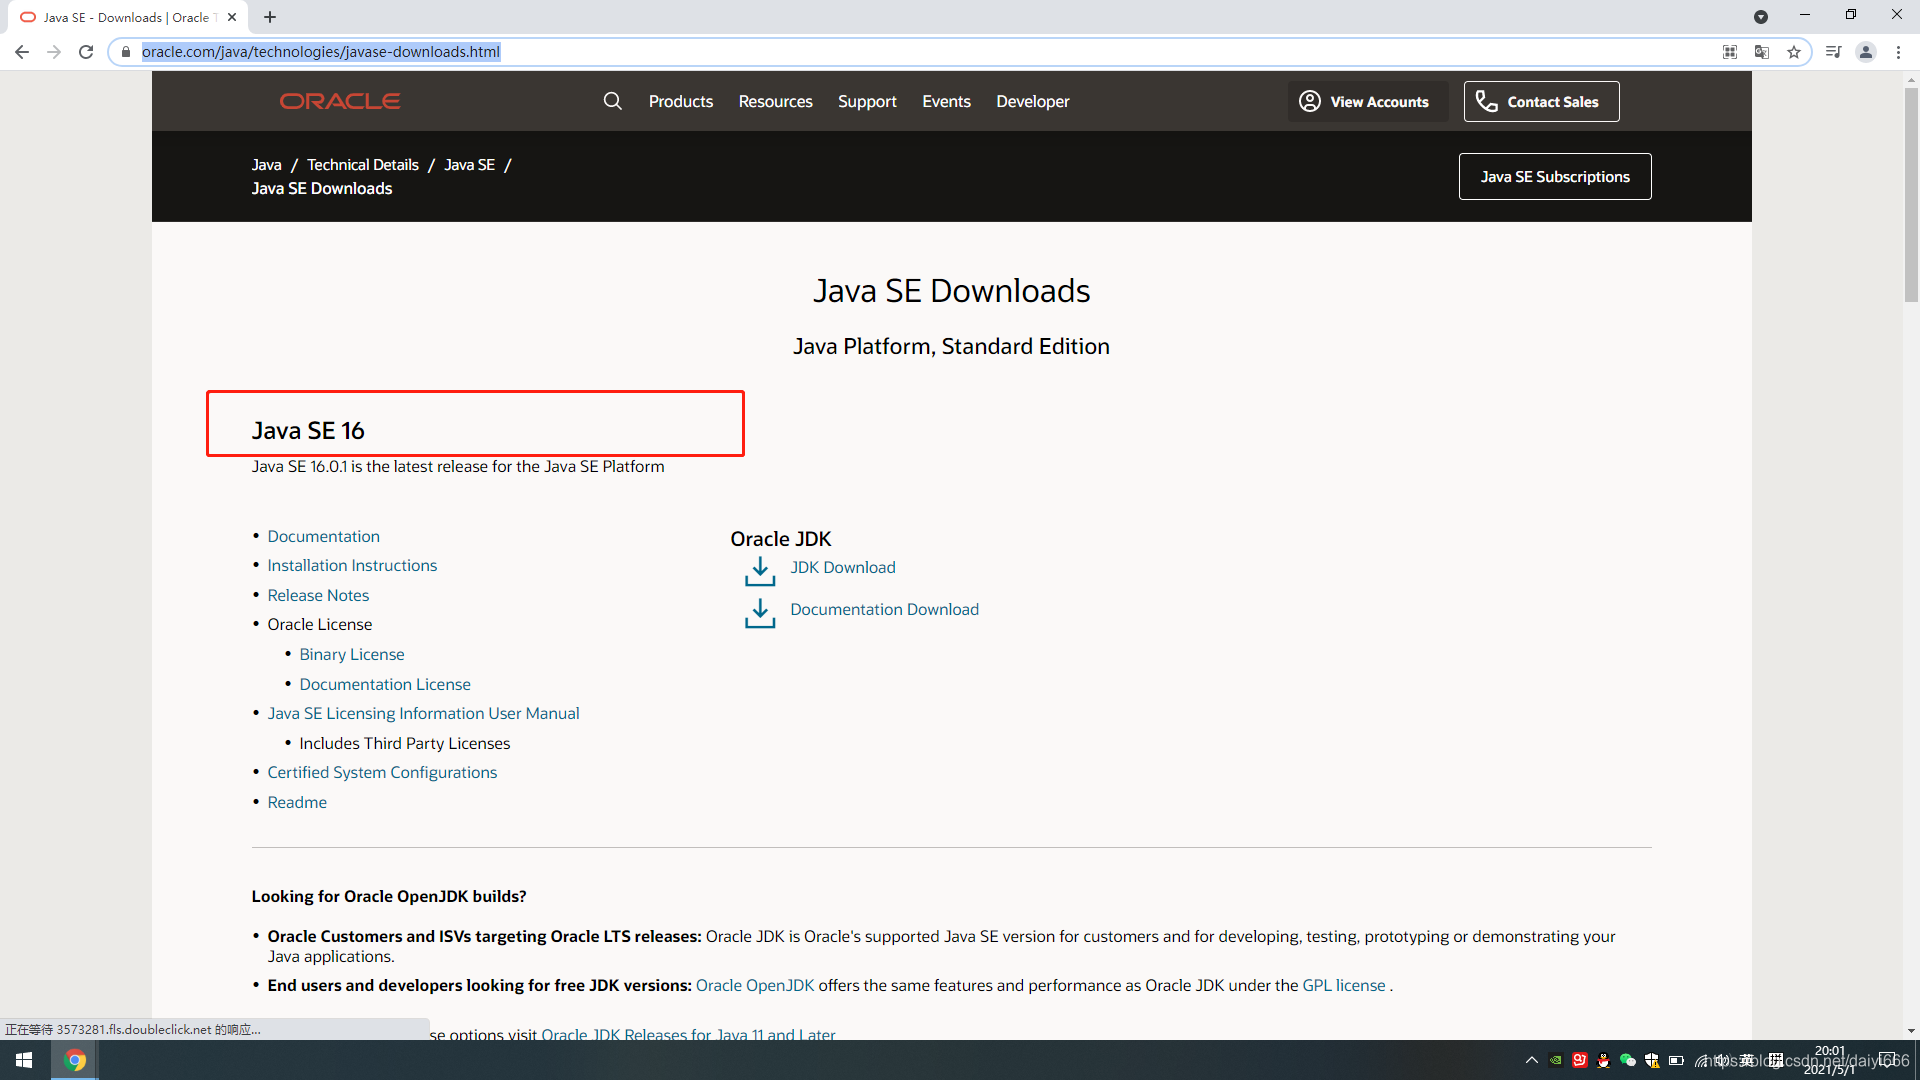The image size is (1920, 1080).
Task: Open a new browser tab
Action: click(270, 17)
